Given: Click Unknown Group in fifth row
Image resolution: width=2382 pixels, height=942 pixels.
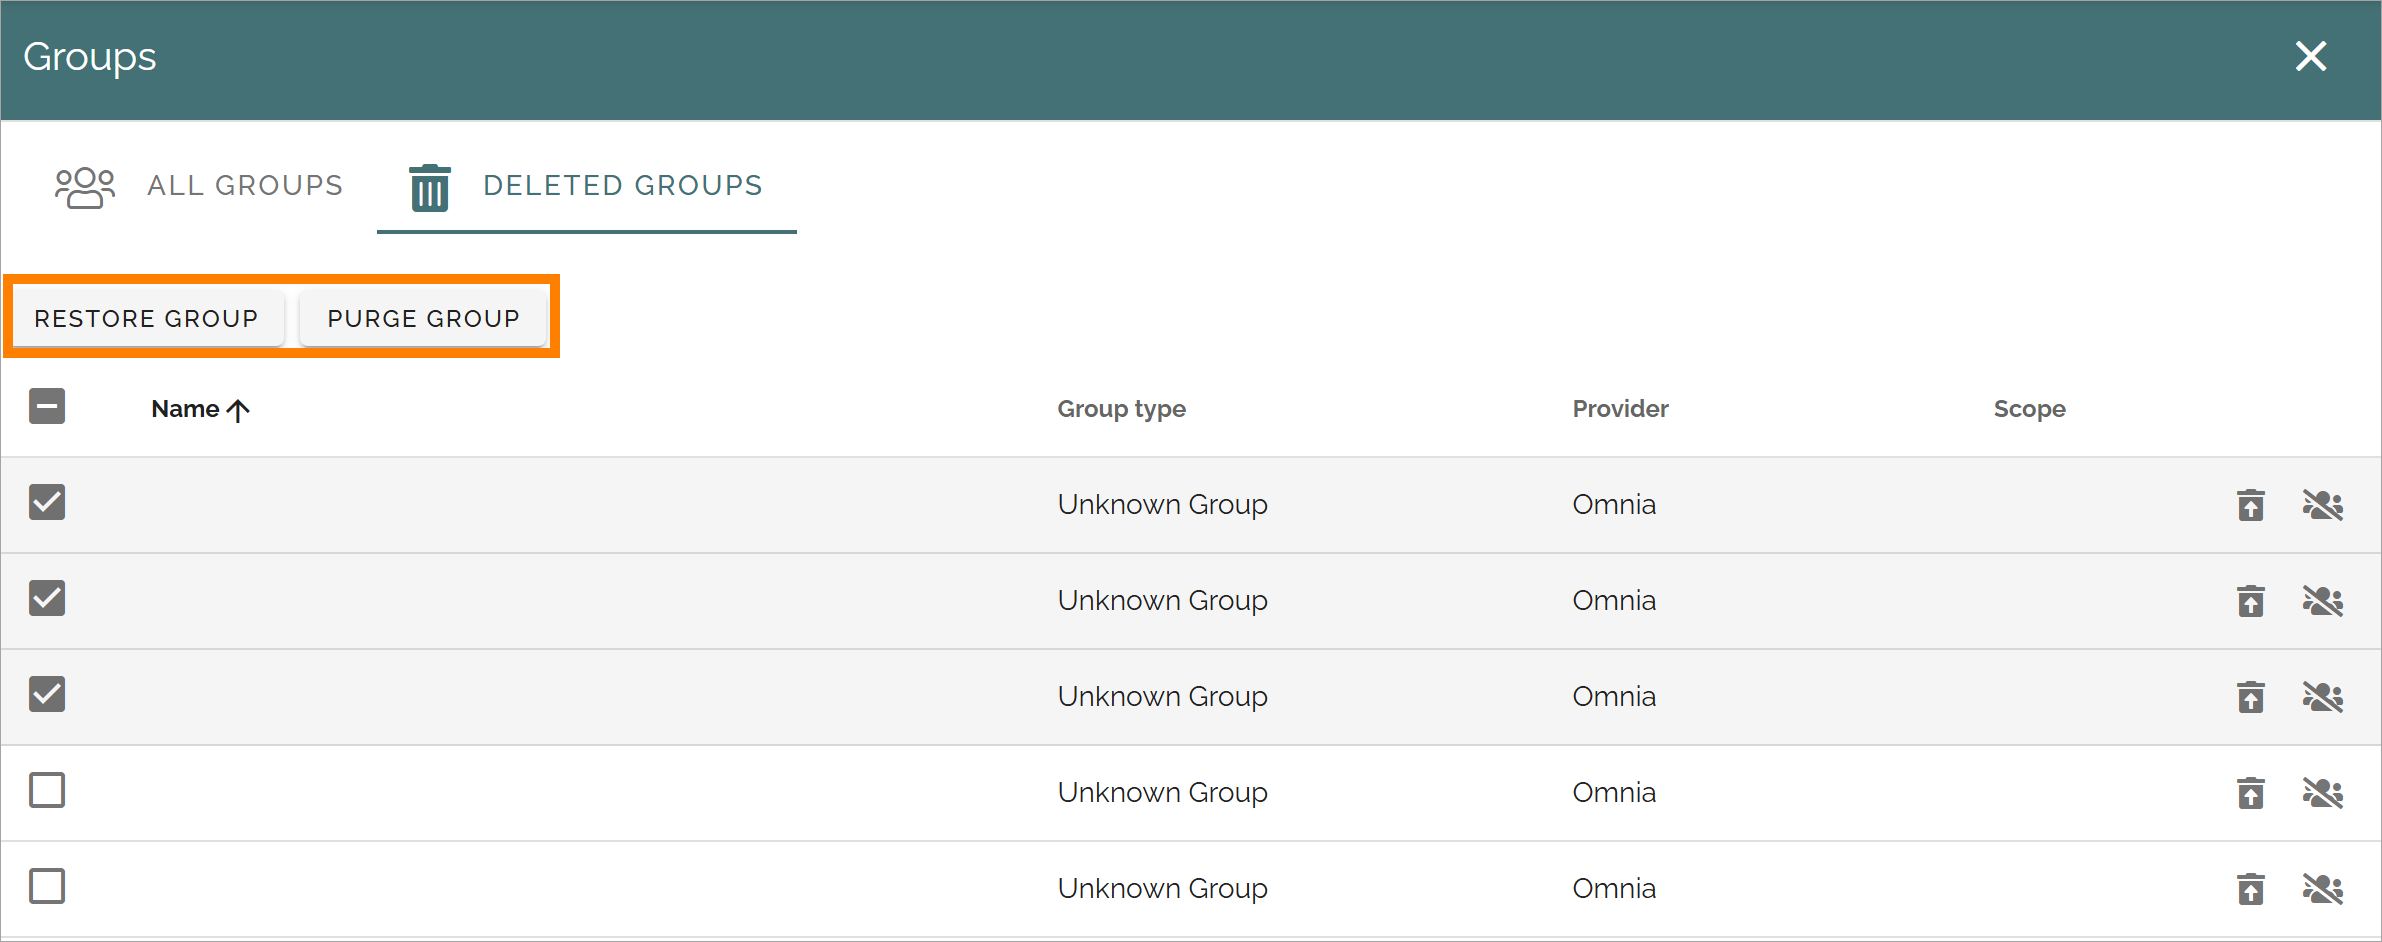Looking at the screenshot, I should [1162, 889].
